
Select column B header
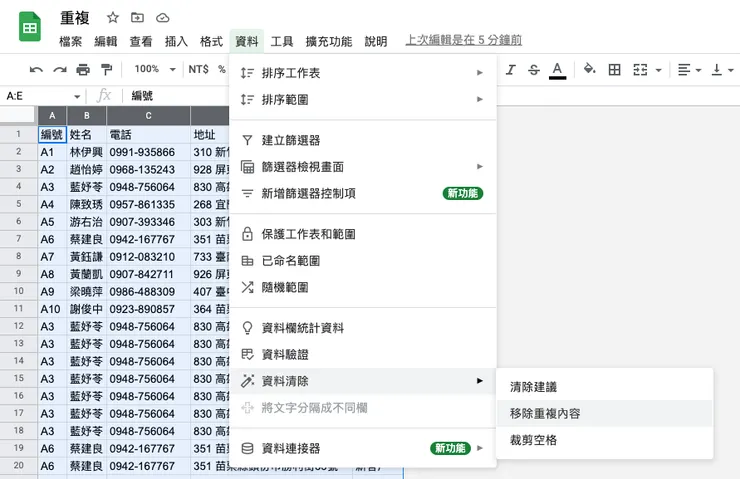click(x=87, y=116)
